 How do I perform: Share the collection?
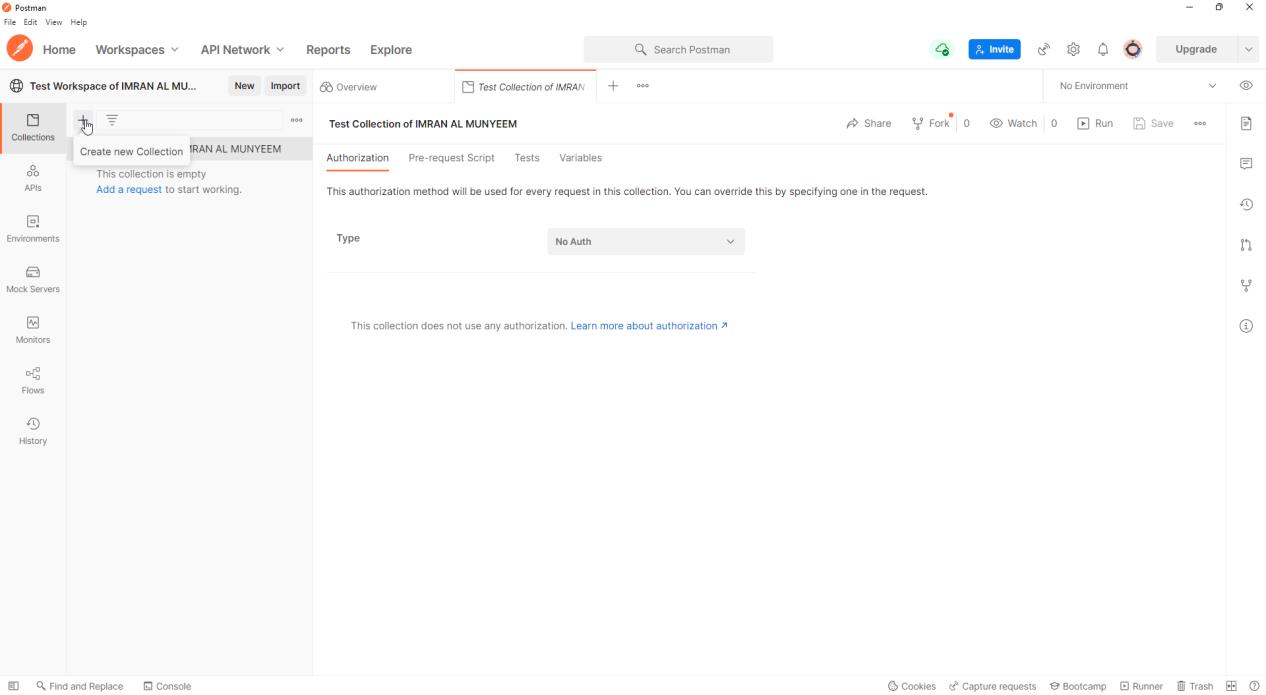[x=868, y=124]
